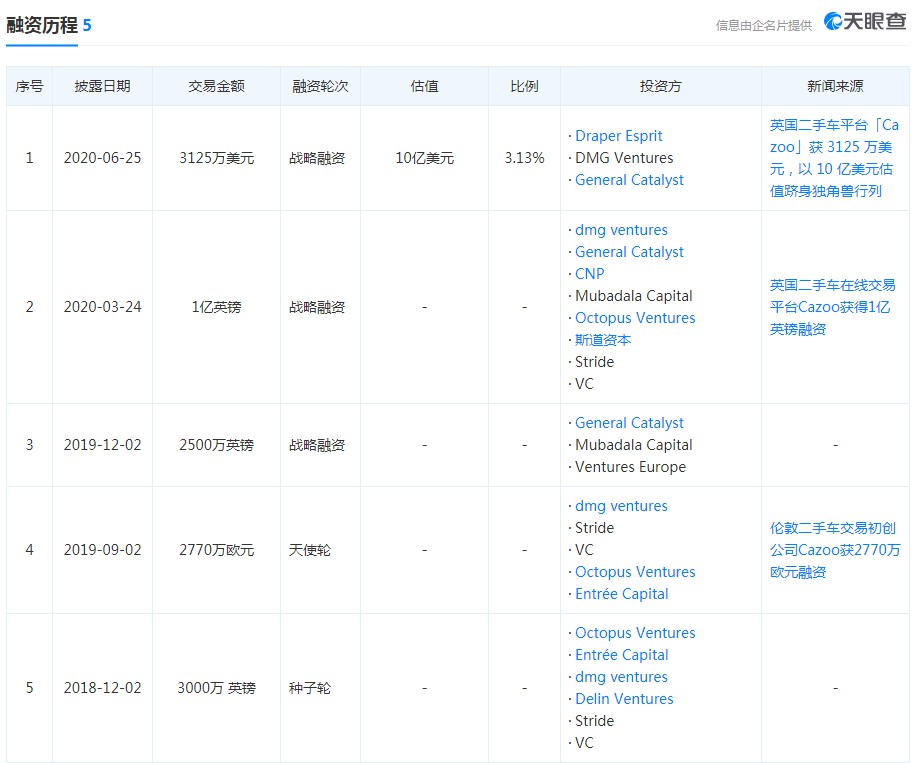921x763 pixels.
Task: Open General Catalyst link in row 2
Action: click(629, 252)
